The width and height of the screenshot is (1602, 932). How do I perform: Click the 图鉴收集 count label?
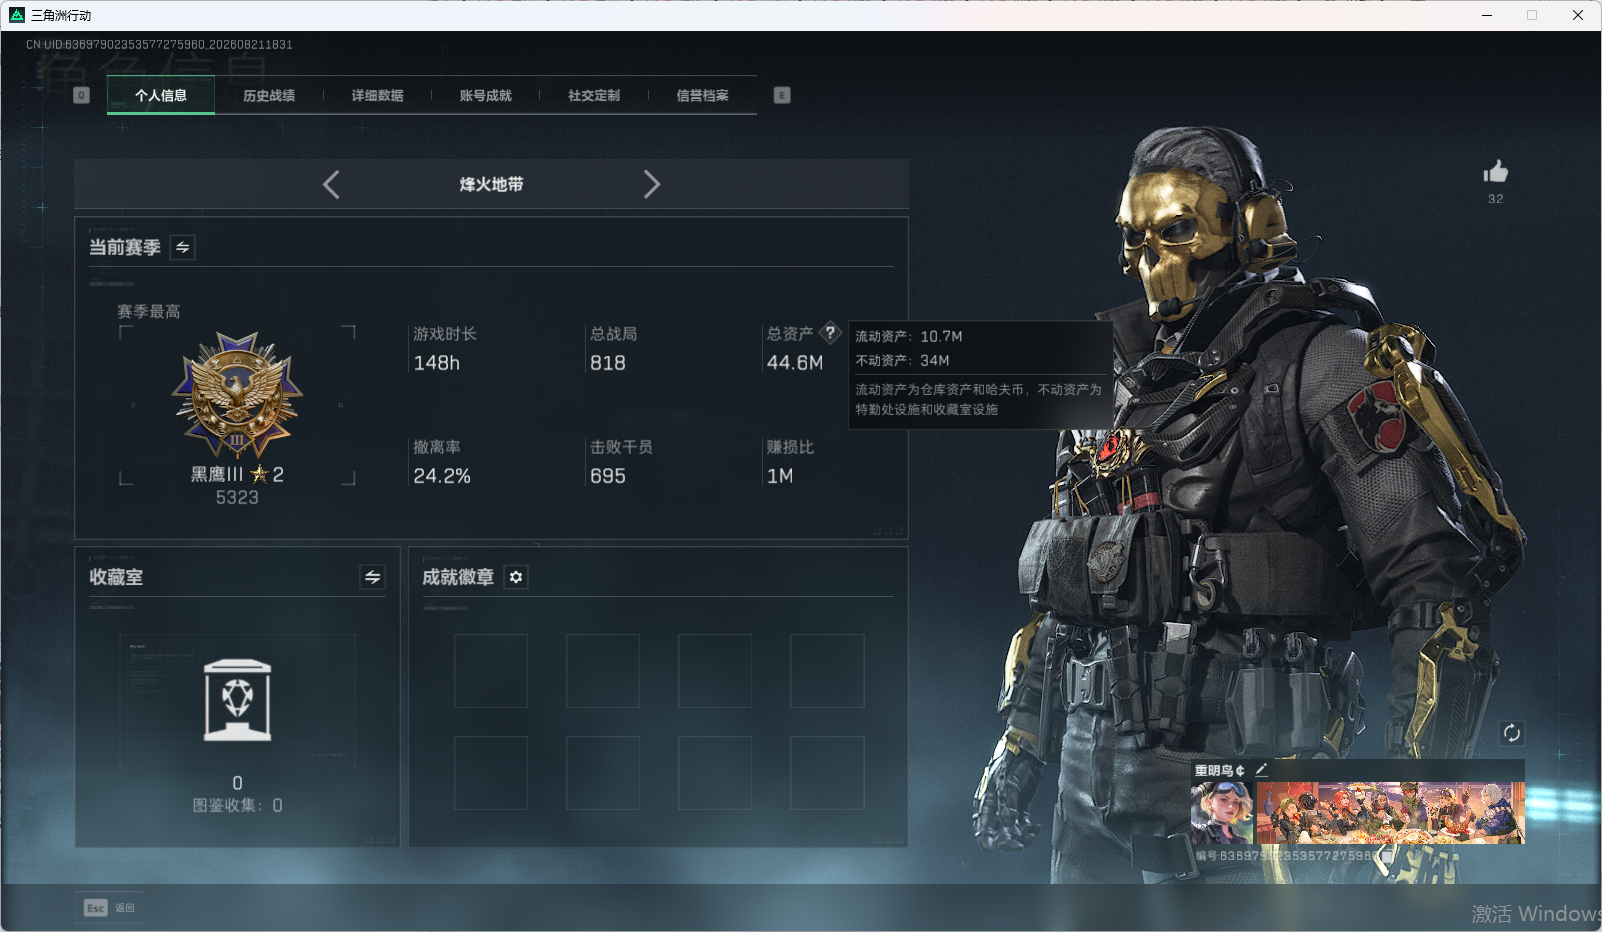point(237,805)
